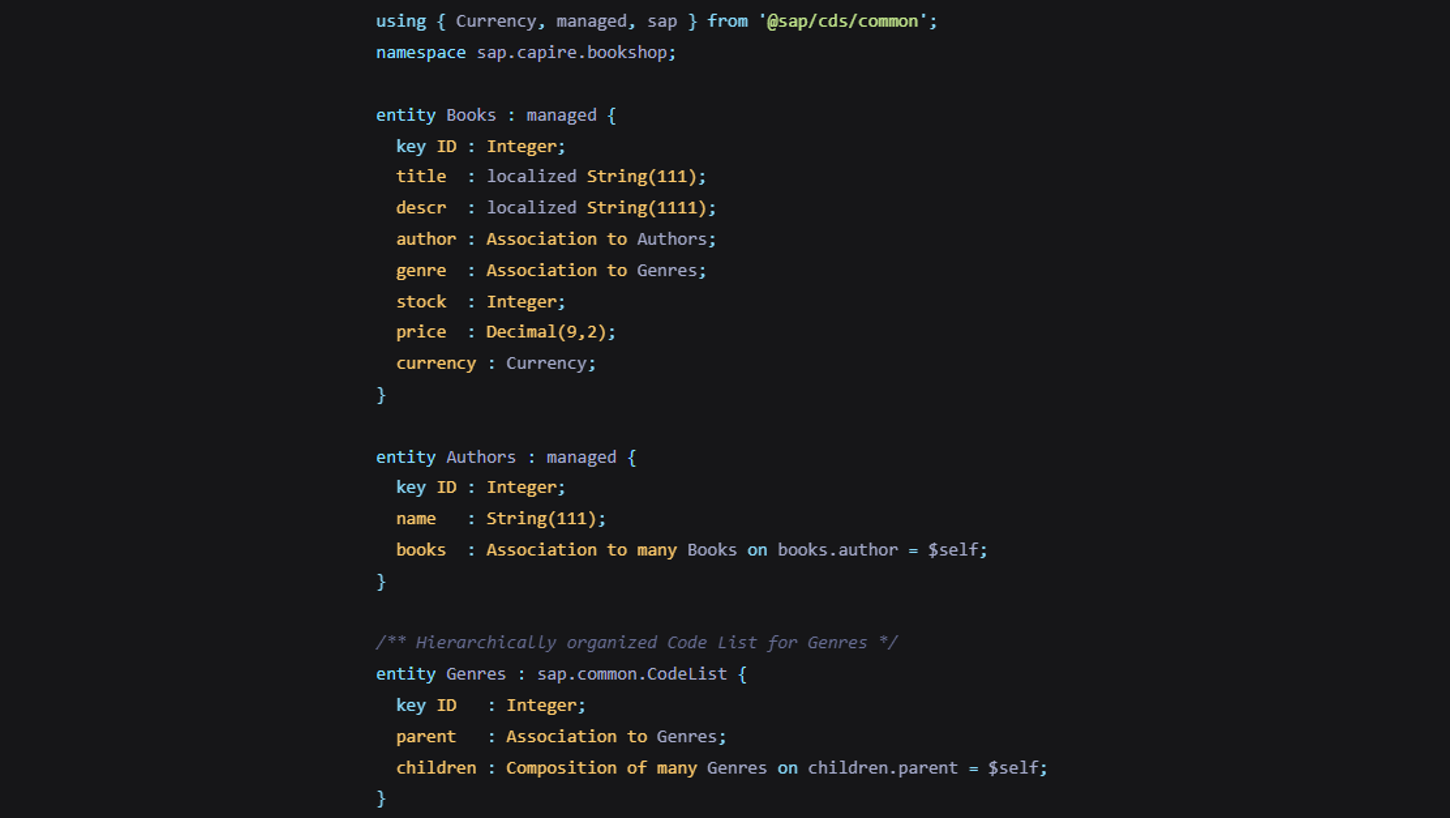Image resolution: width=1450 pixels, height=818 pixels.
Task: Click Authors in the author association line
Action: 672,239
